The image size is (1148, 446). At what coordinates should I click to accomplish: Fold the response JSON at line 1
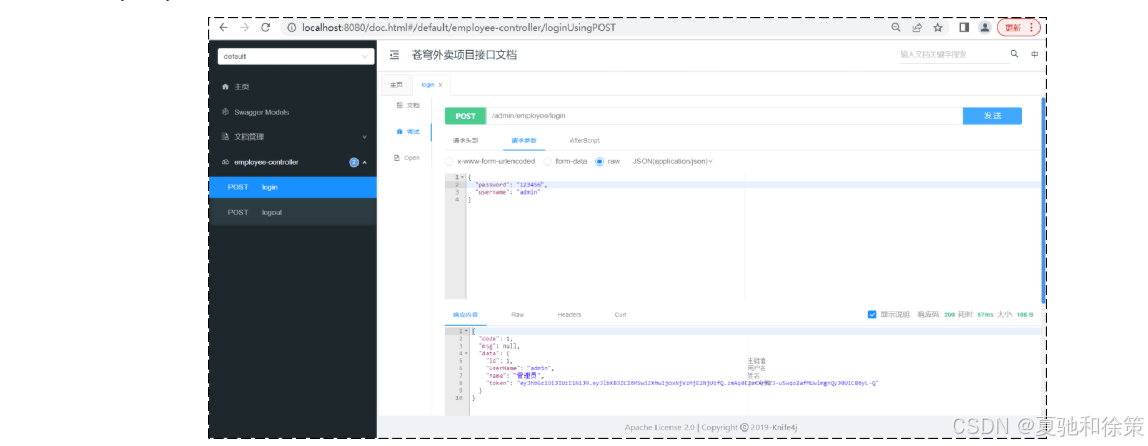click(466, 331)
